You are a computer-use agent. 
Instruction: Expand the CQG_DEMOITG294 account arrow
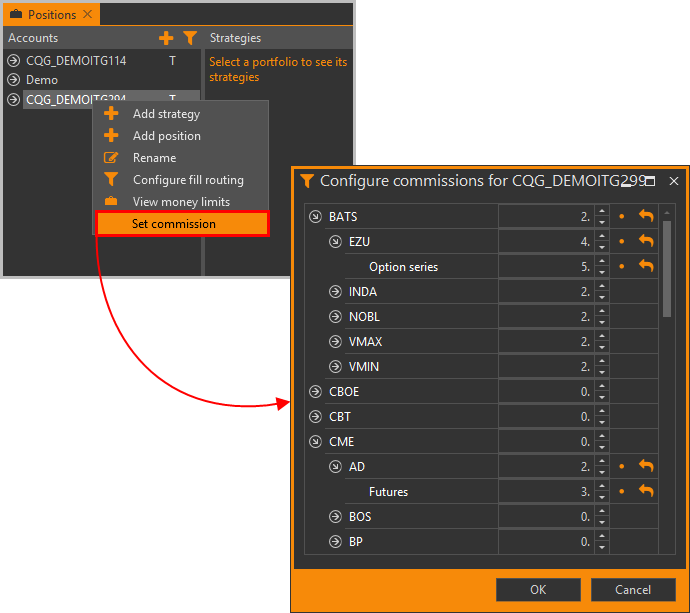14,99
